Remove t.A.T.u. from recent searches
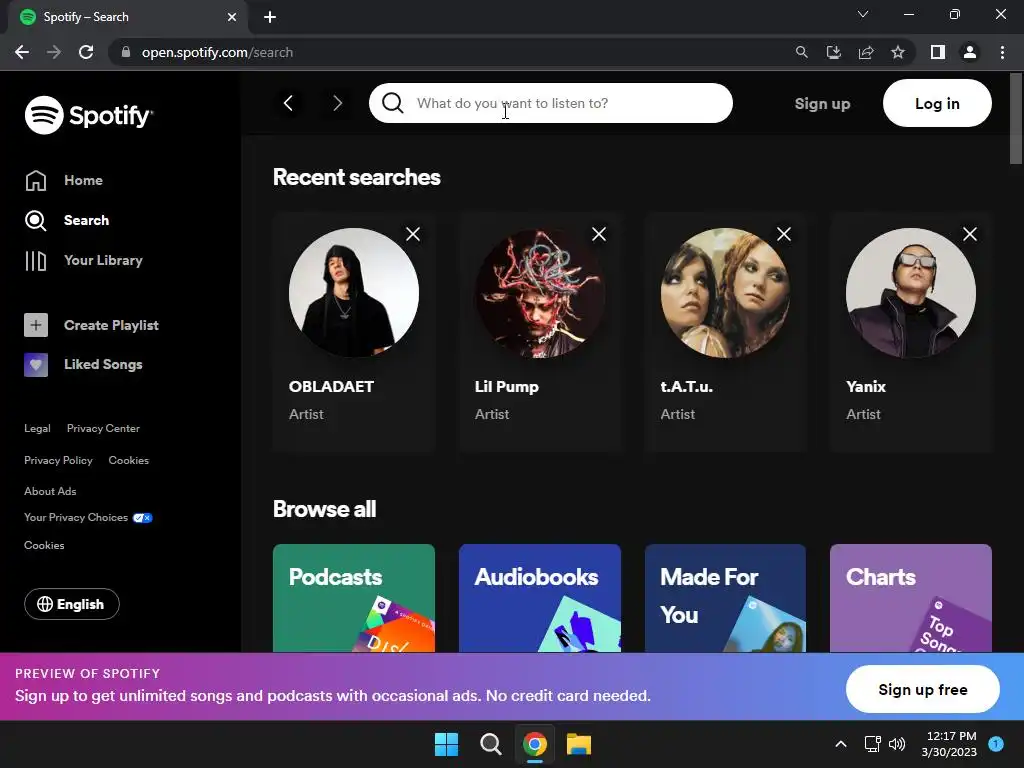Image resolution: width=1024 pixels, height=768 pixels. pos(784,234)
